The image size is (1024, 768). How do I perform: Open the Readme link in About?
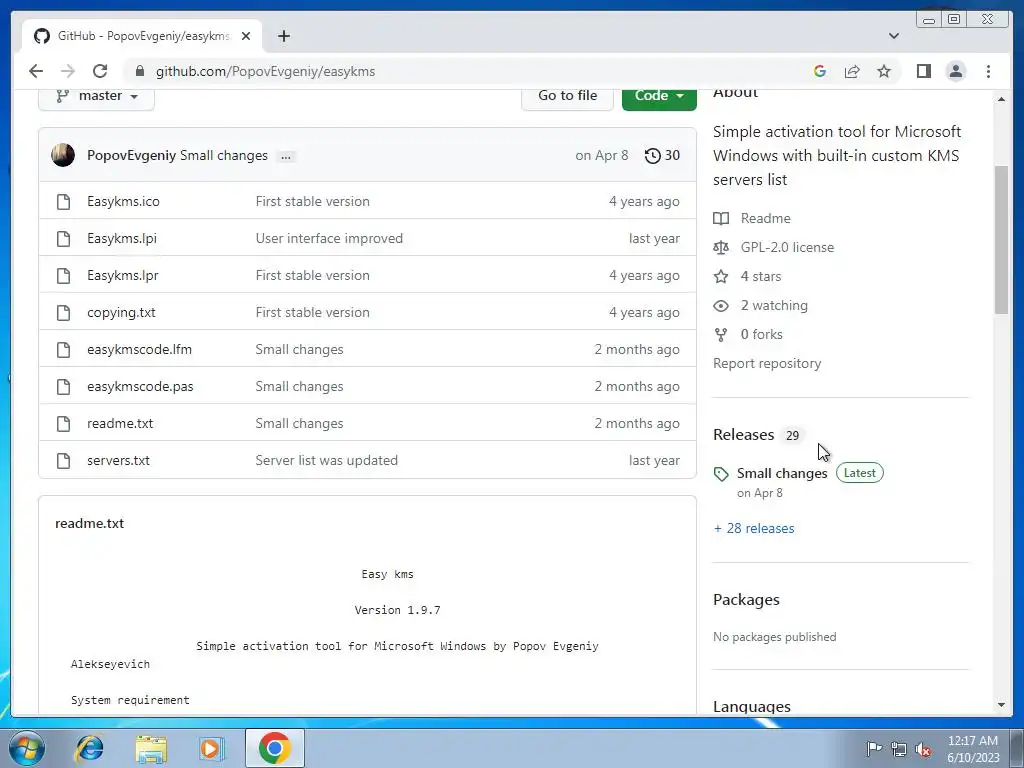(x=765, y=218)
